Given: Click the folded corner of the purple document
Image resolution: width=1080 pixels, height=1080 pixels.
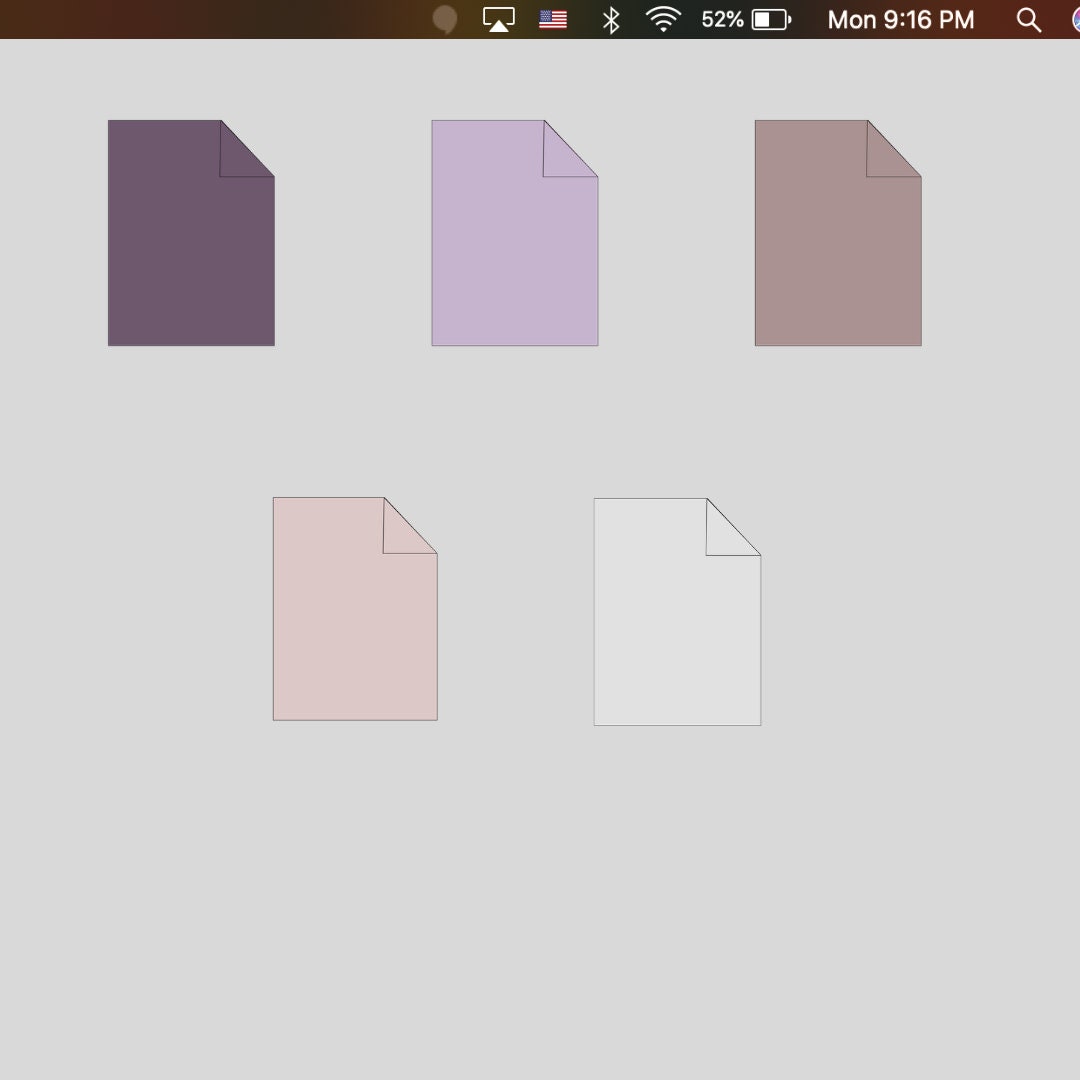Looking at the screenshot, I should pos(243,148).
